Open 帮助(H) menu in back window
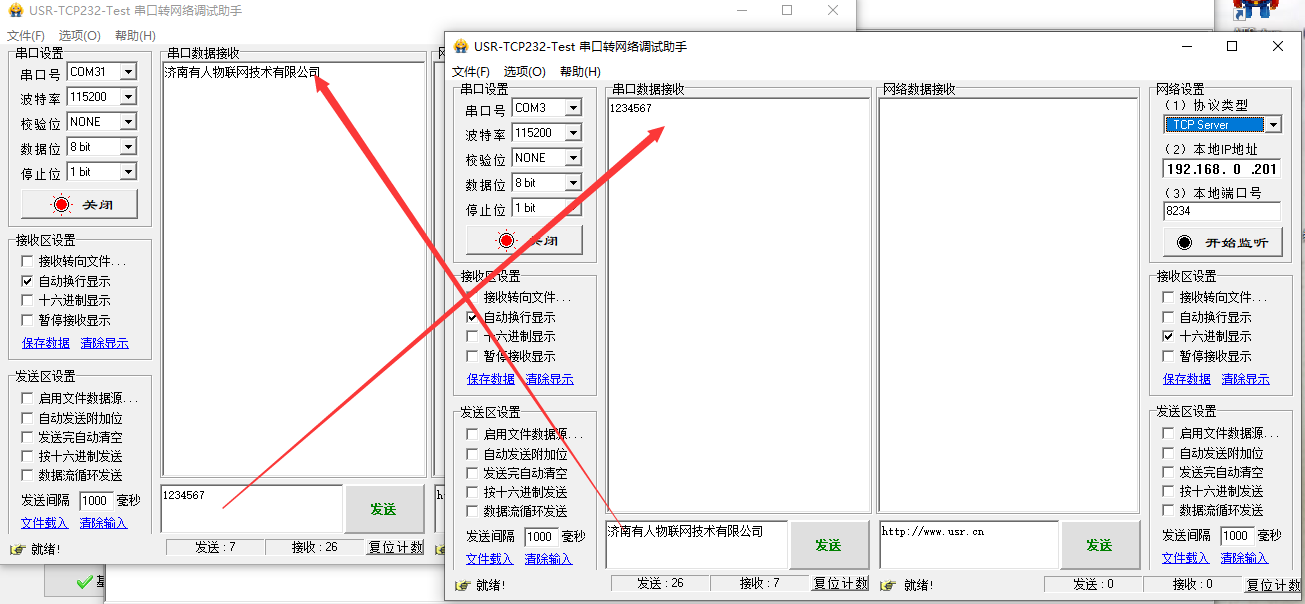 (x=135, y=36)
